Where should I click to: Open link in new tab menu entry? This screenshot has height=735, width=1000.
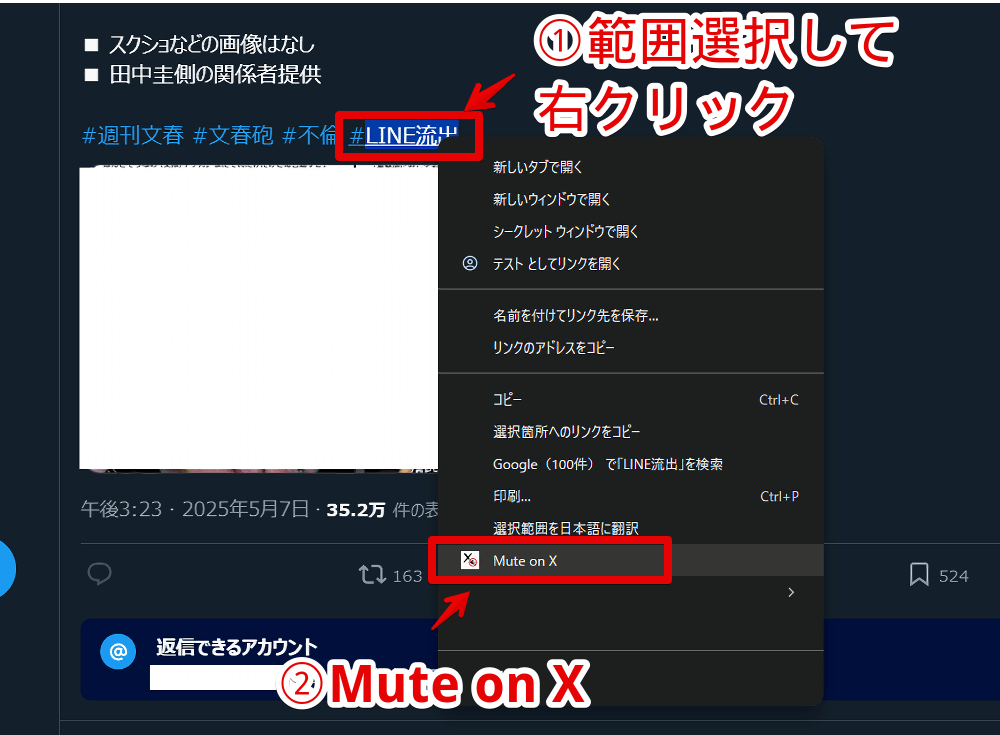point(631,167)
